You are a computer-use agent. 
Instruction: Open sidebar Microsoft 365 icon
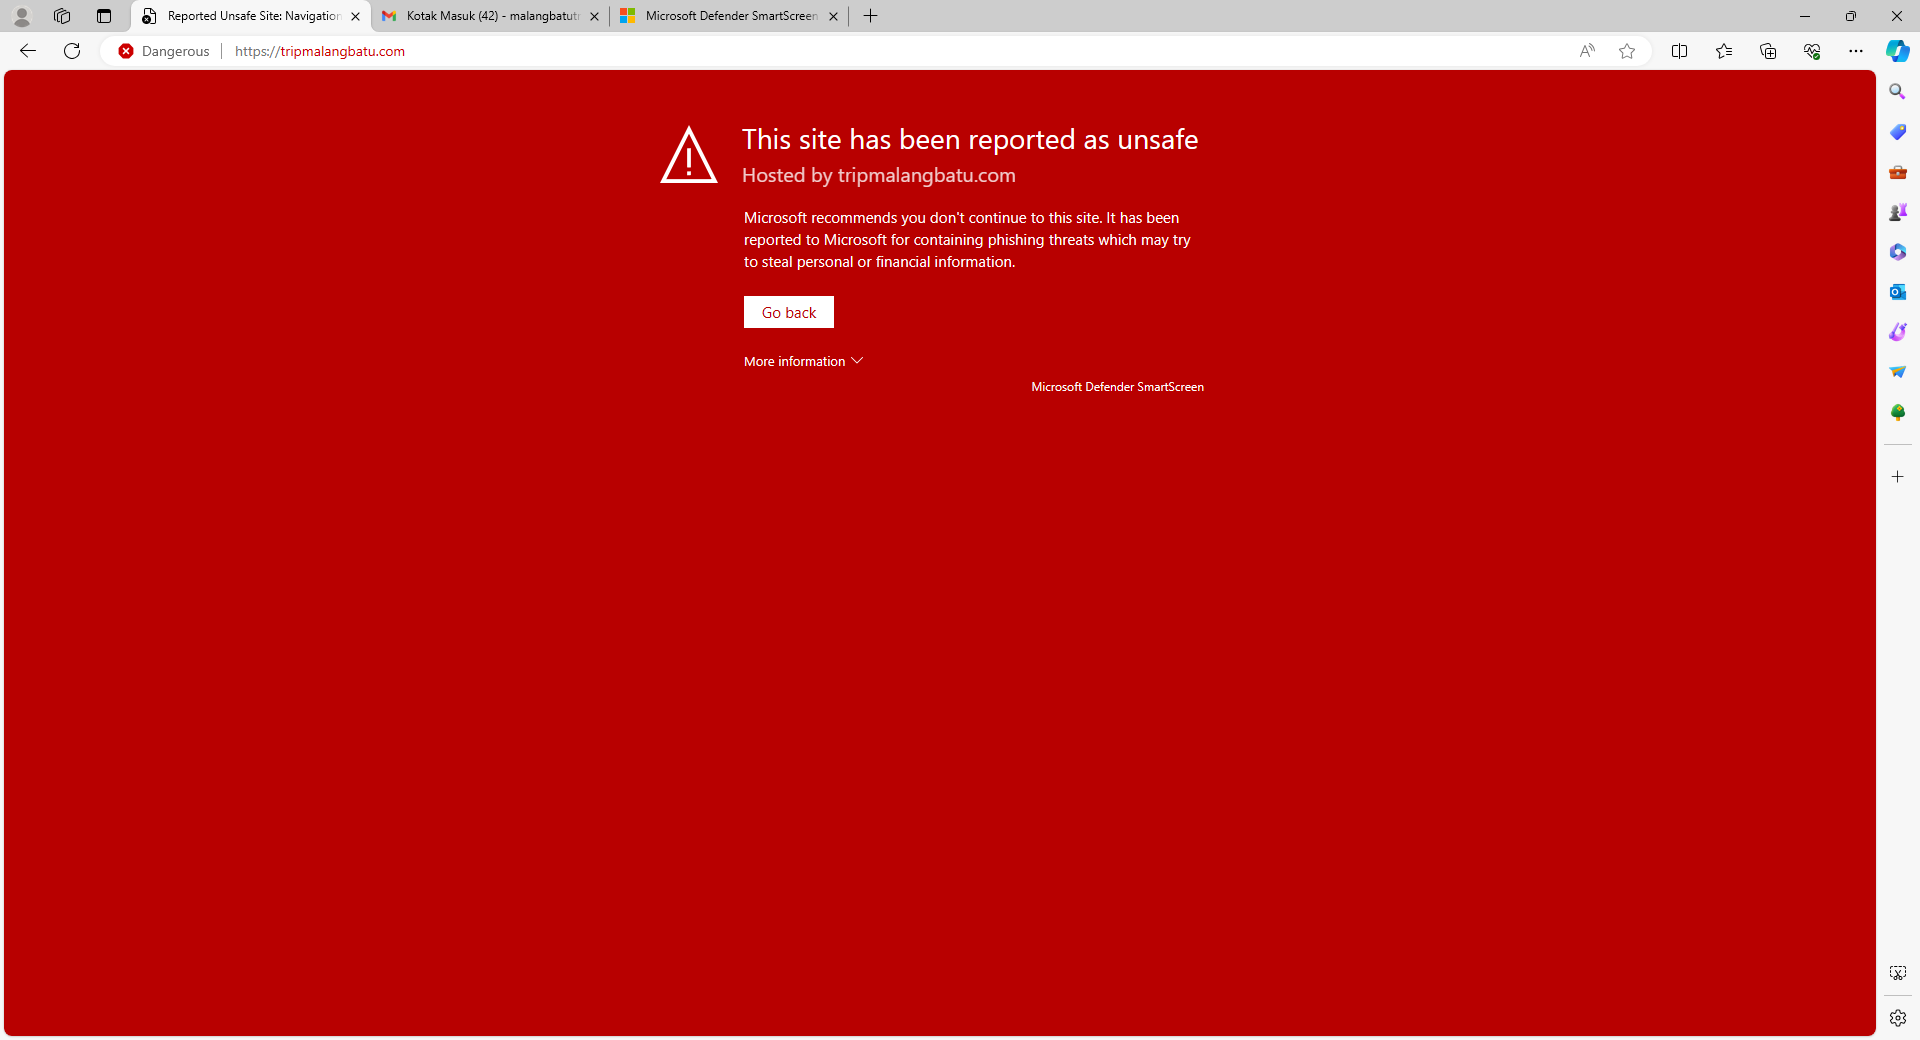click(1897, 252)
